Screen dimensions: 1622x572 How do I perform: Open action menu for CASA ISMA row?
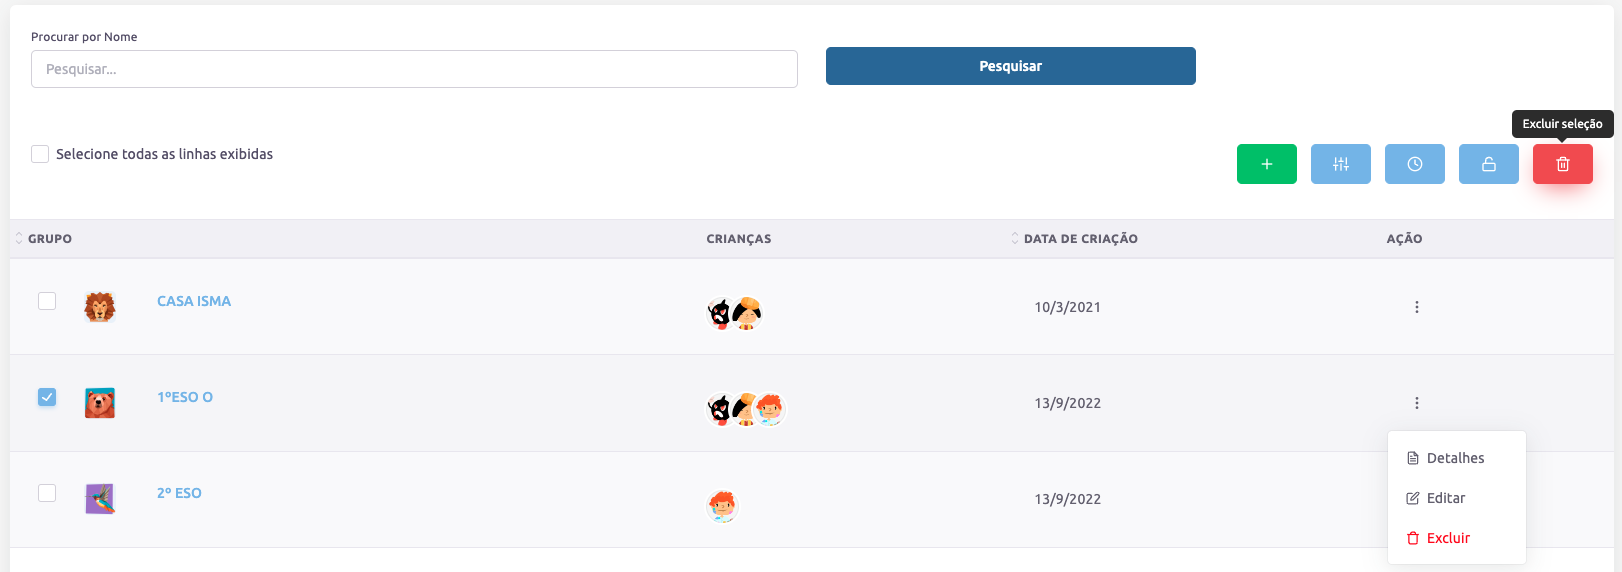tap(1416, 307)
